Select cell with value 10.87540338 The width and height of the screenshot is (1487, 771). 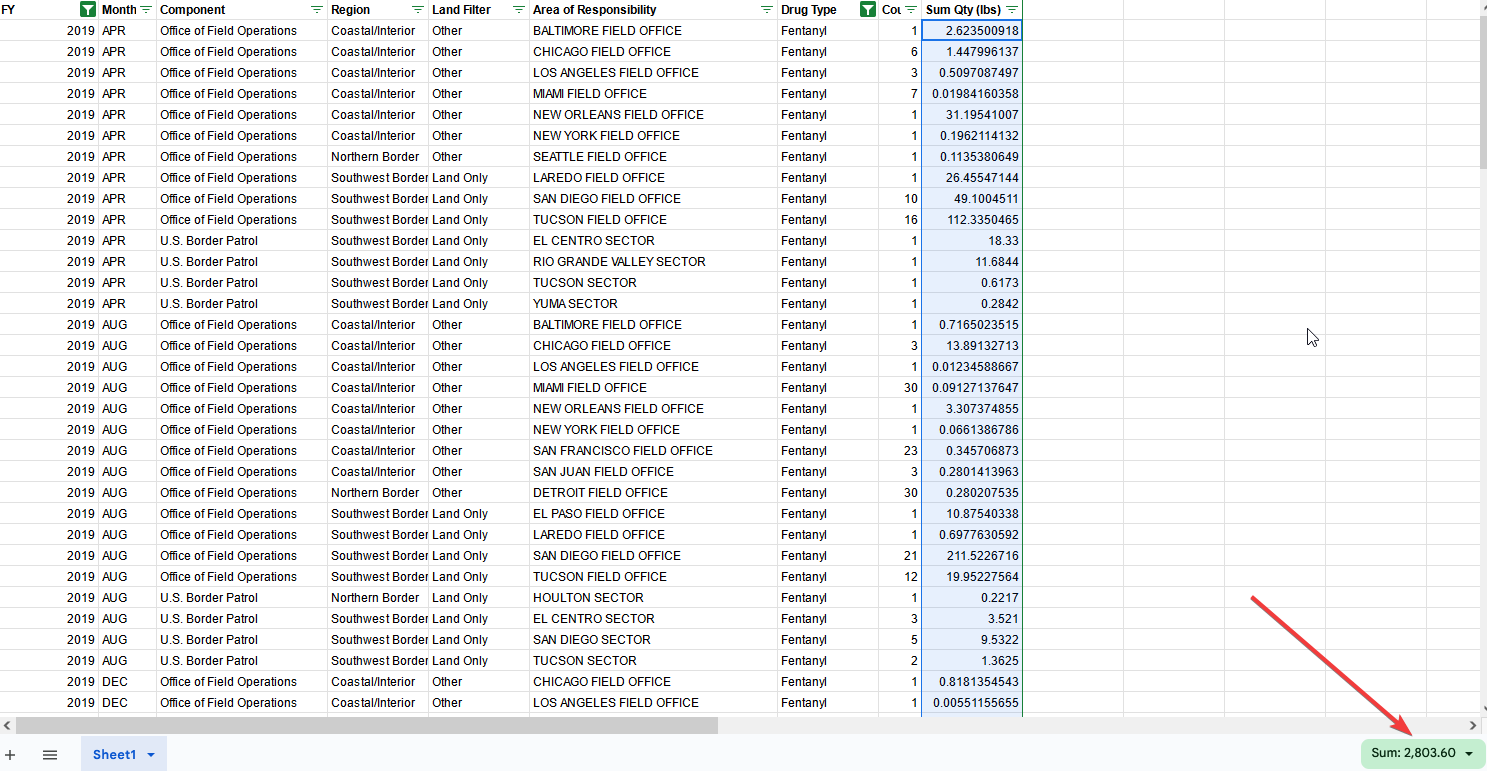point(972,514)
